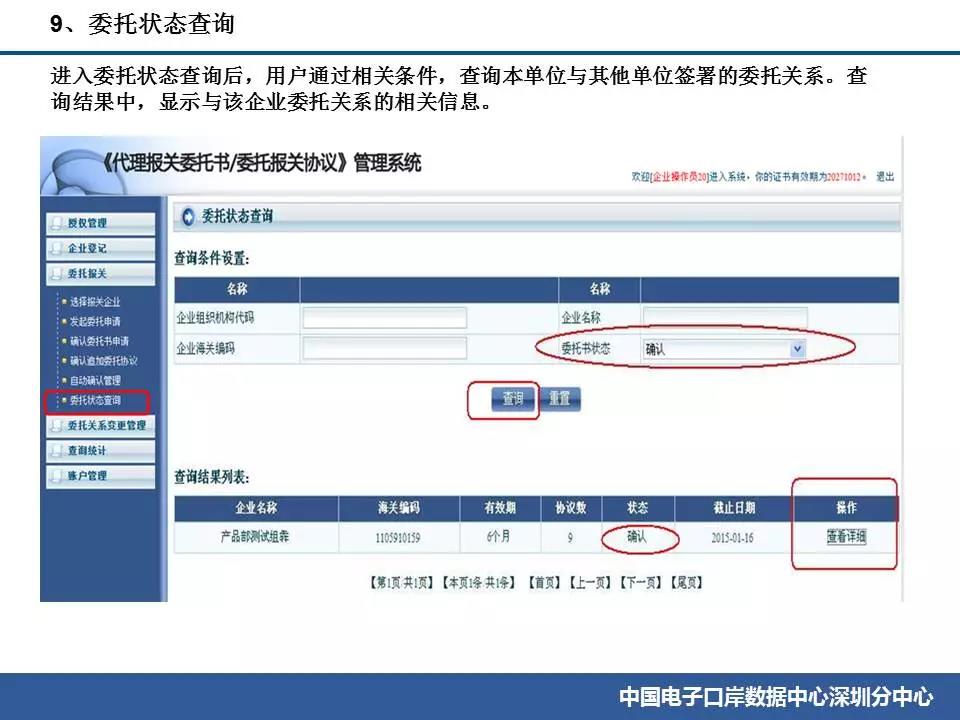The height and width of the screenshot is (720, 960).
Task: Click the 退出 logout link
Action: (885, 177)
